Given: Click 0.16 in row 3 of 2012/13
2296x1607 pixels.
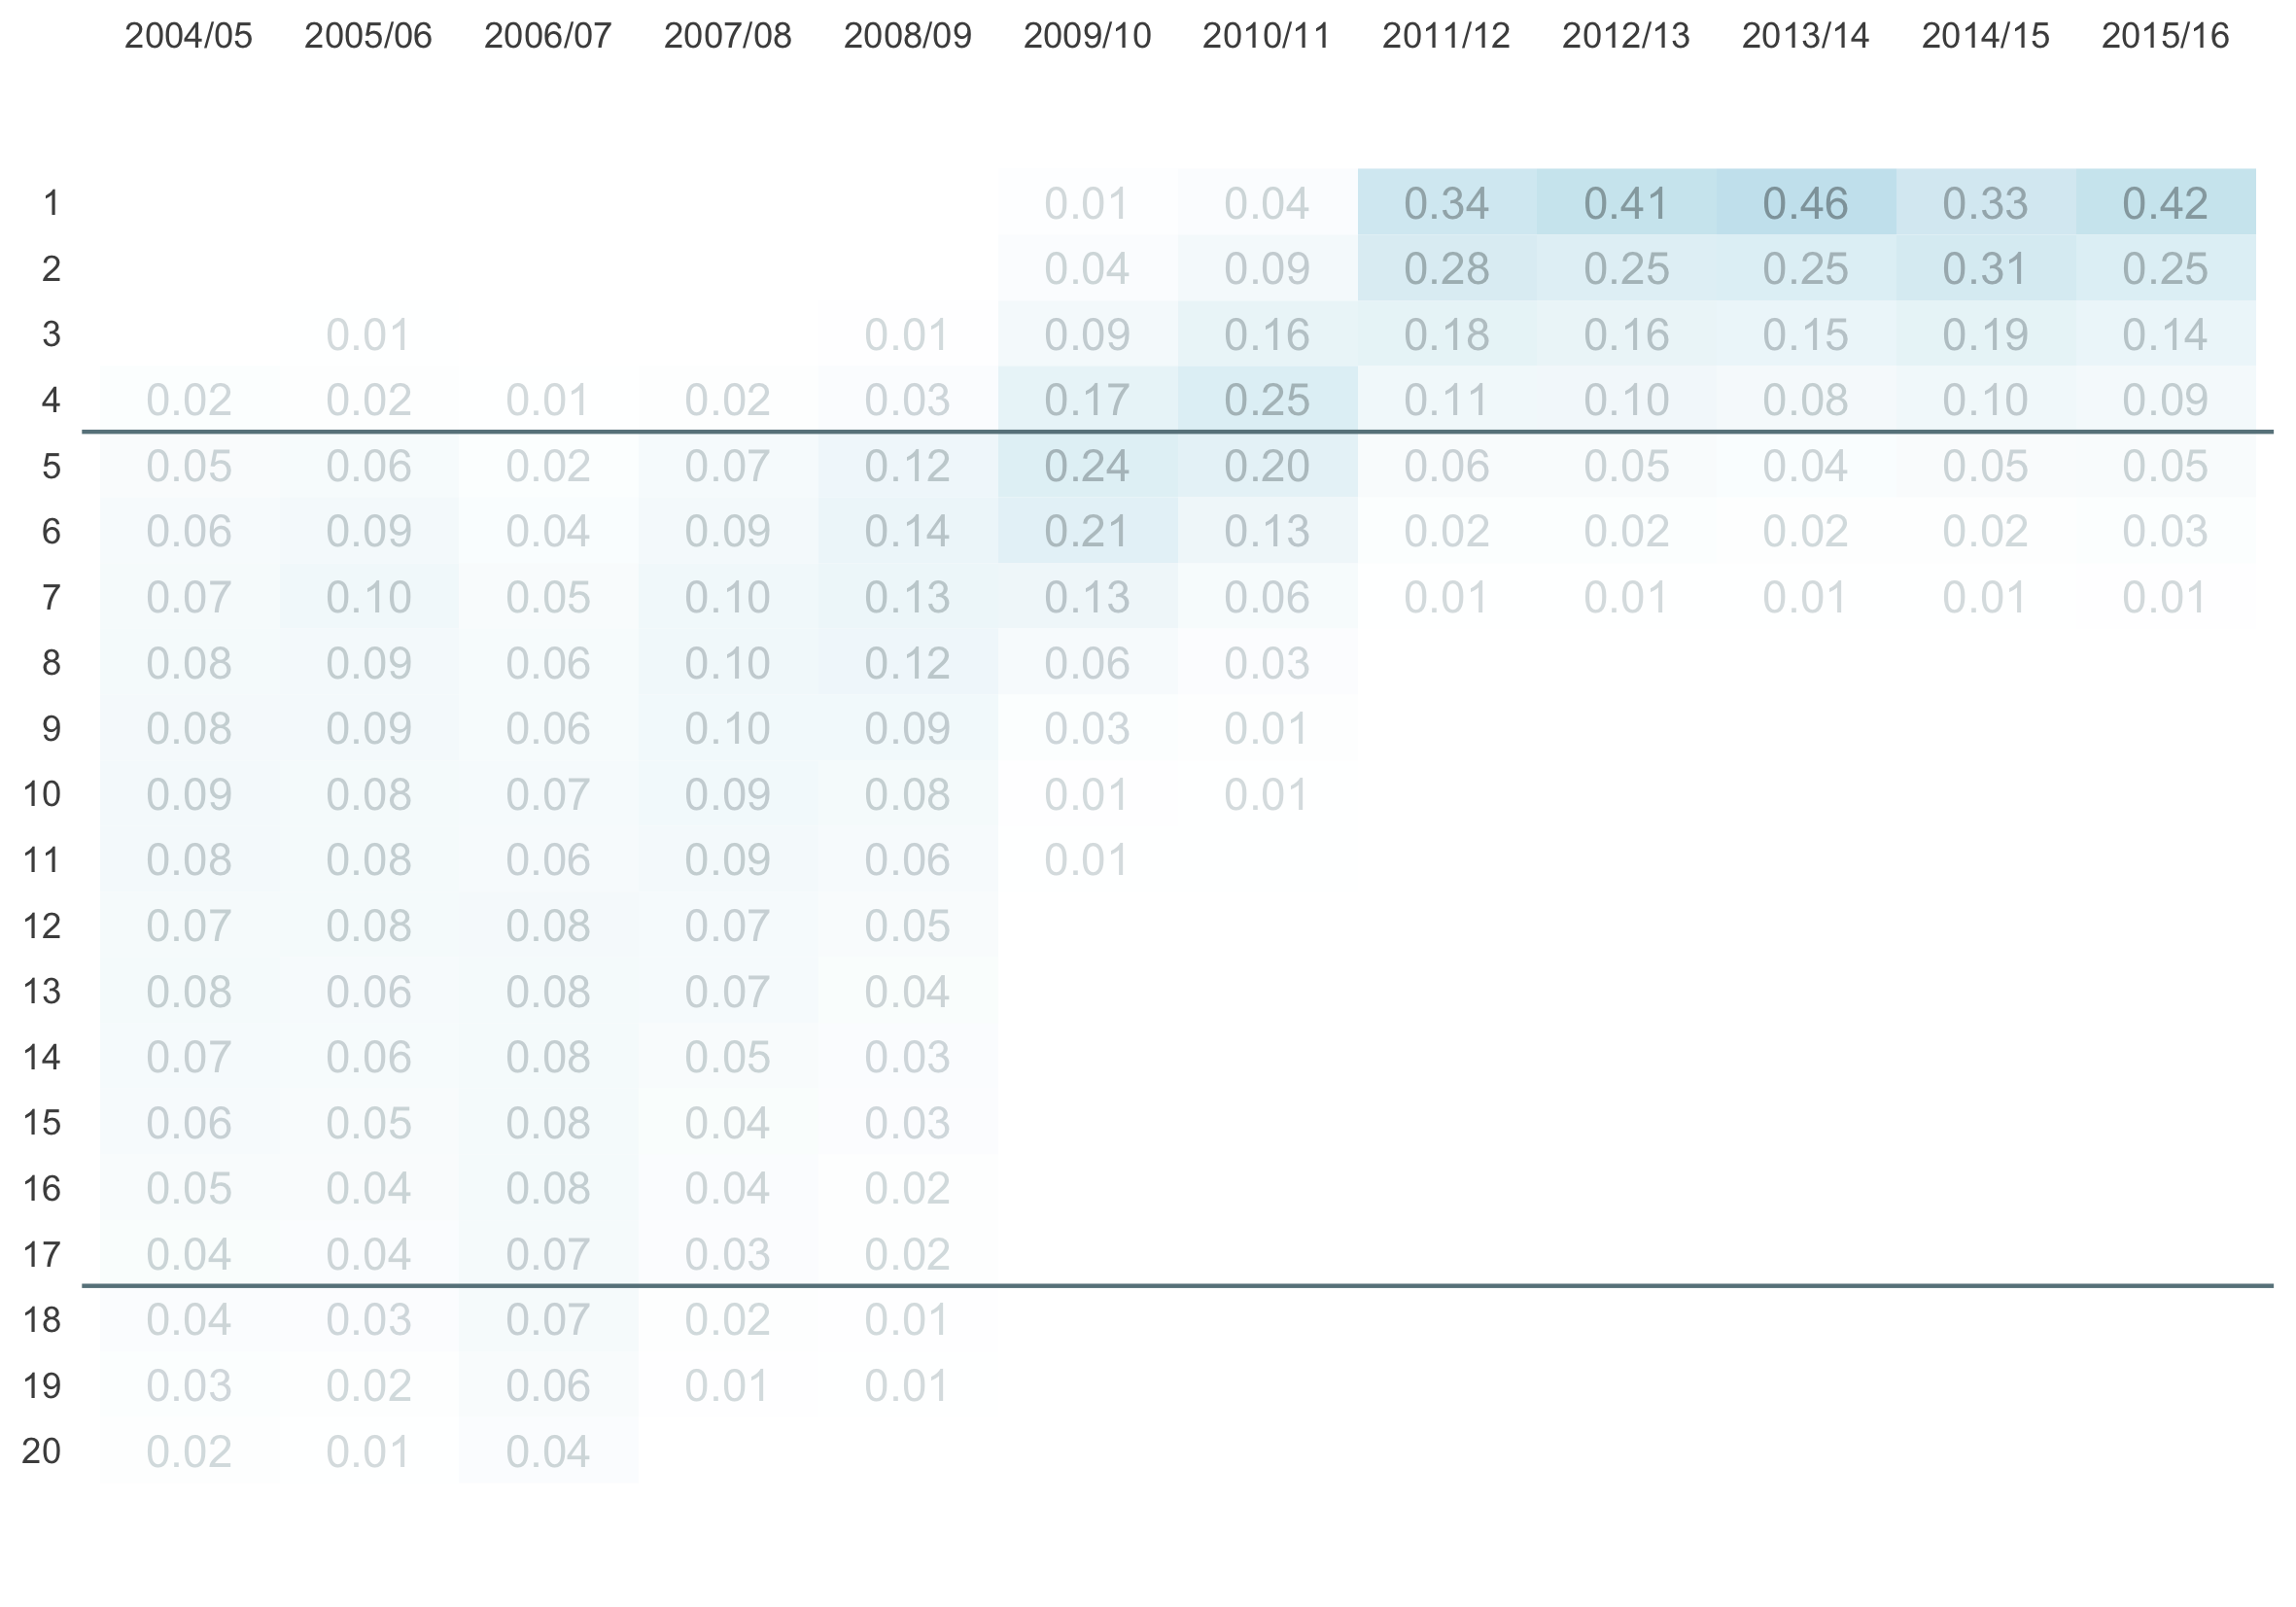Looking at the screenshot, I should (x=1626, y=335).
